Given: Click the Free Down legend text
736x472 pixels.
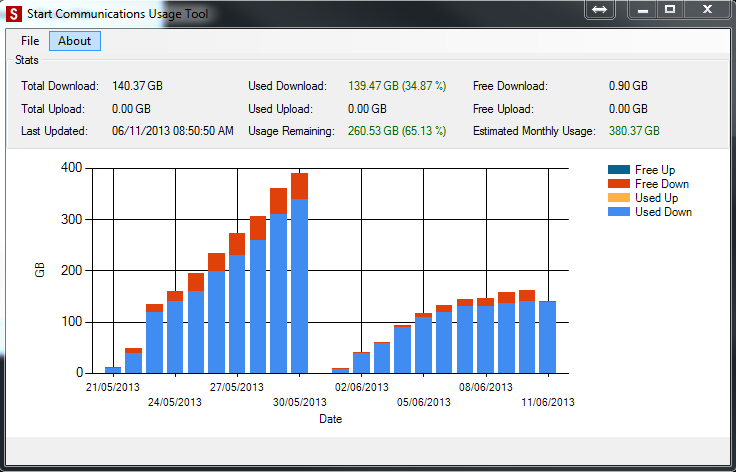Looking at the screenshot, I should pyautogui.click(x=662, y=184).
